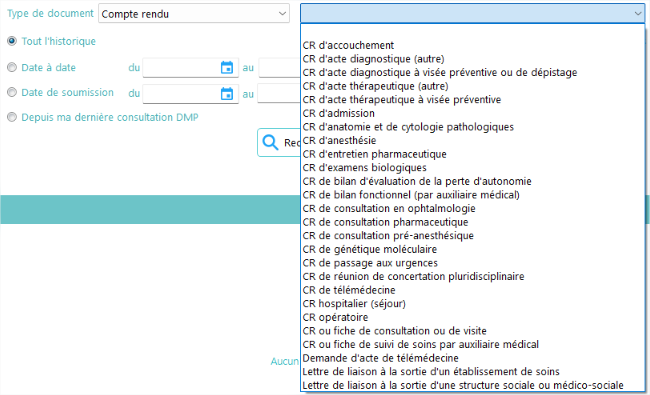Select CR d'entretien pharmaceutique
This screenshot has height=395, width=650.
point(473,154)
